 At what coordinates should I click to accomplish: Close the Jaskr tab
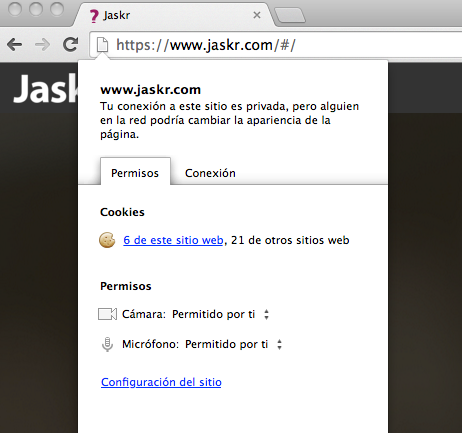point(257,15)
